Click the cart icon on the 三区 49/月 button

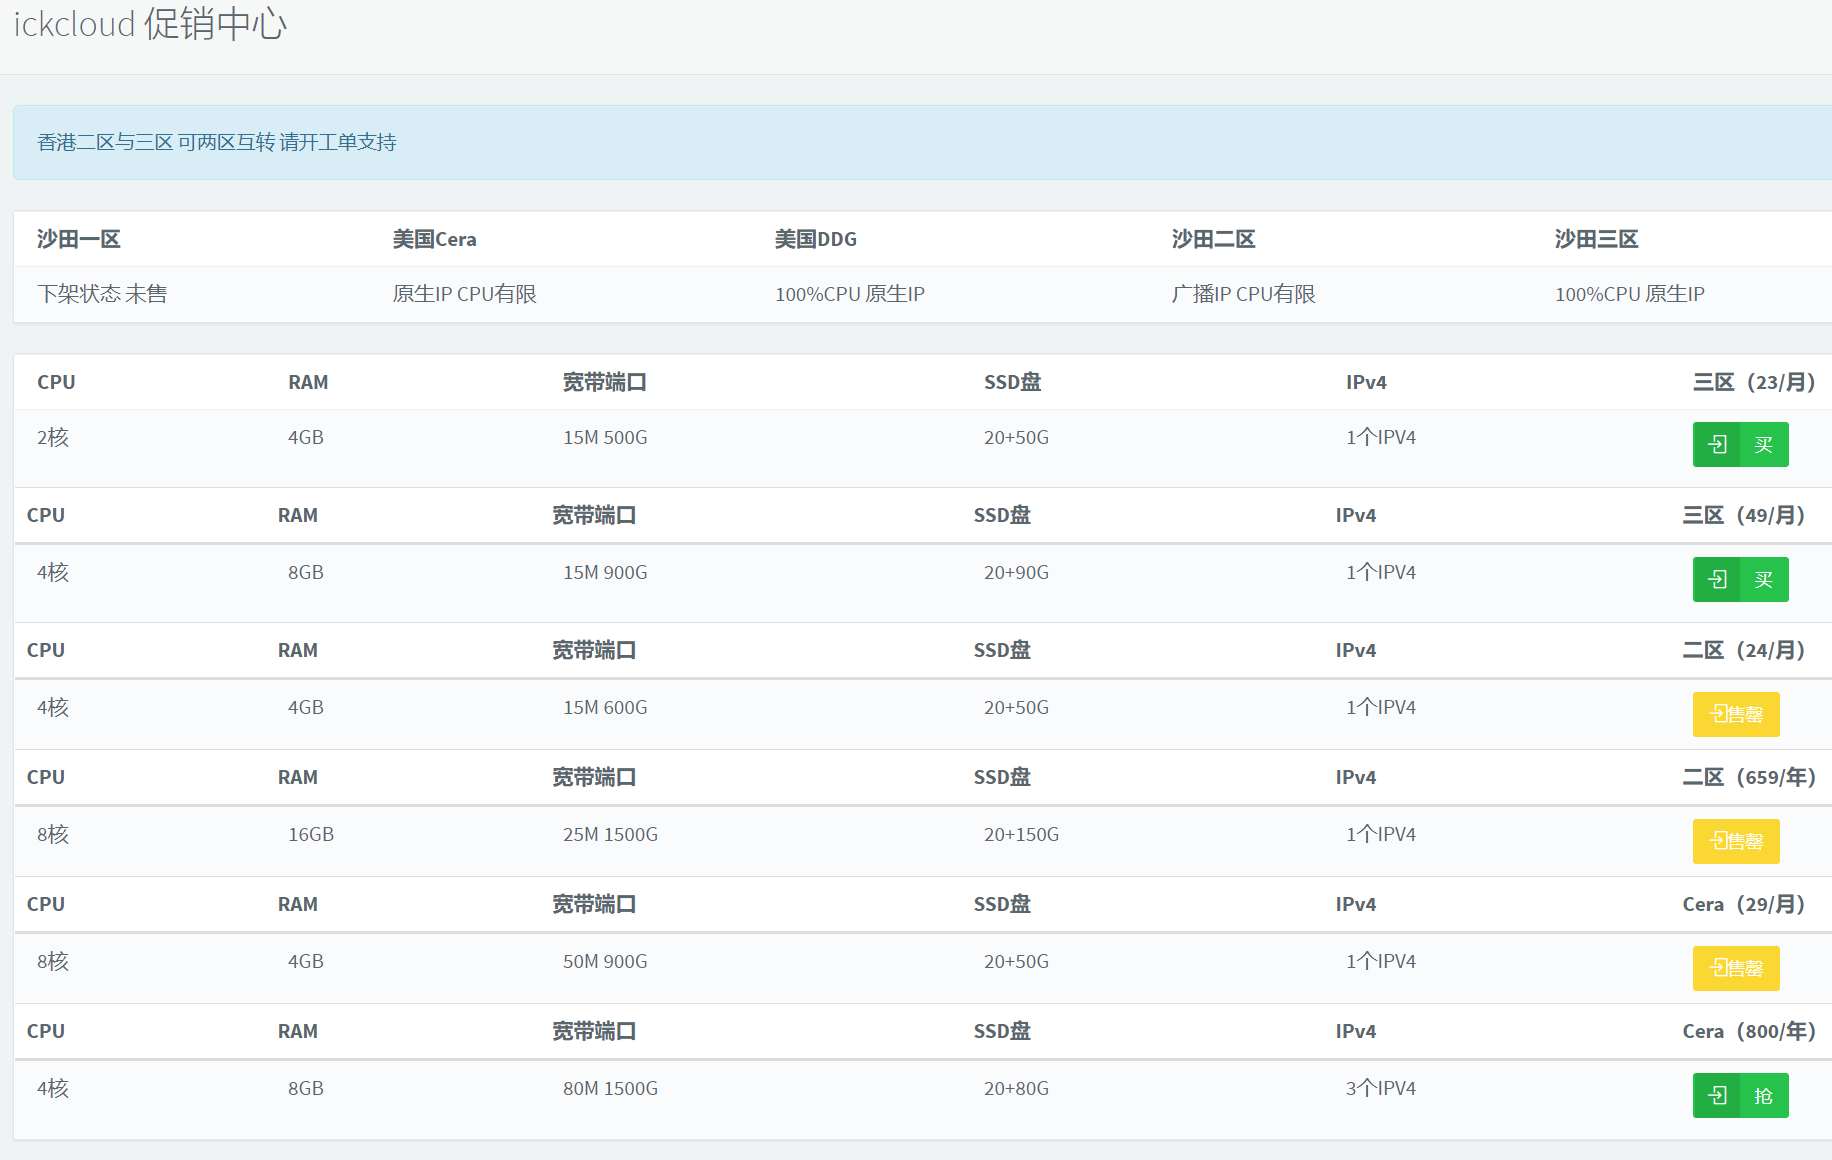(1717, 580)
